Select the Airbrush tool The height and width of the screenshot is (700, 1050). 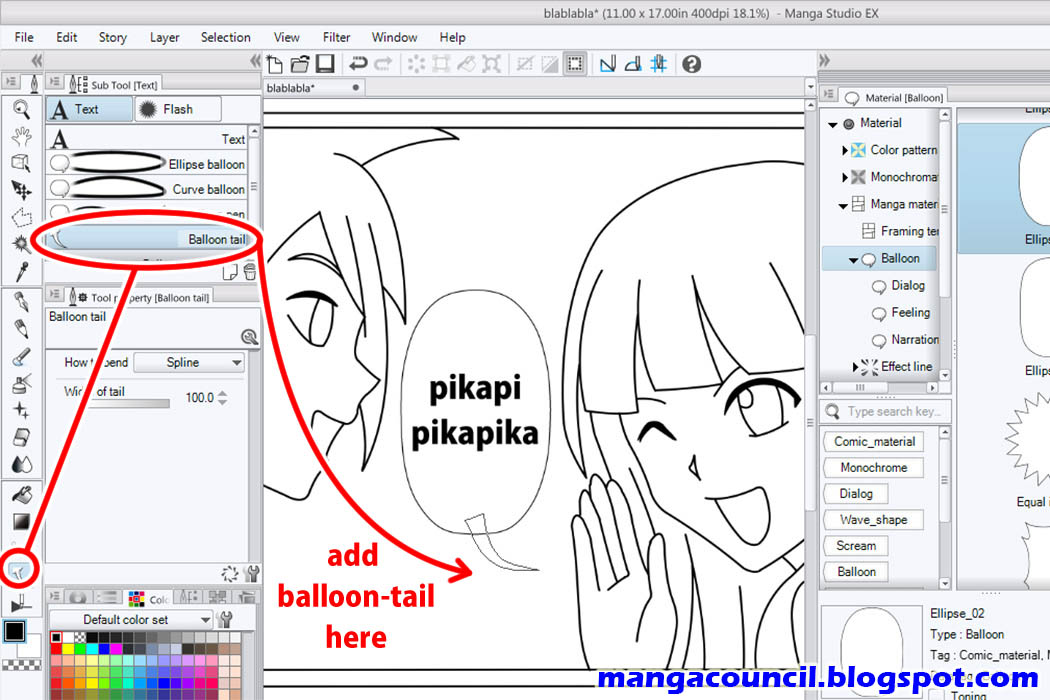coord(21,383)
